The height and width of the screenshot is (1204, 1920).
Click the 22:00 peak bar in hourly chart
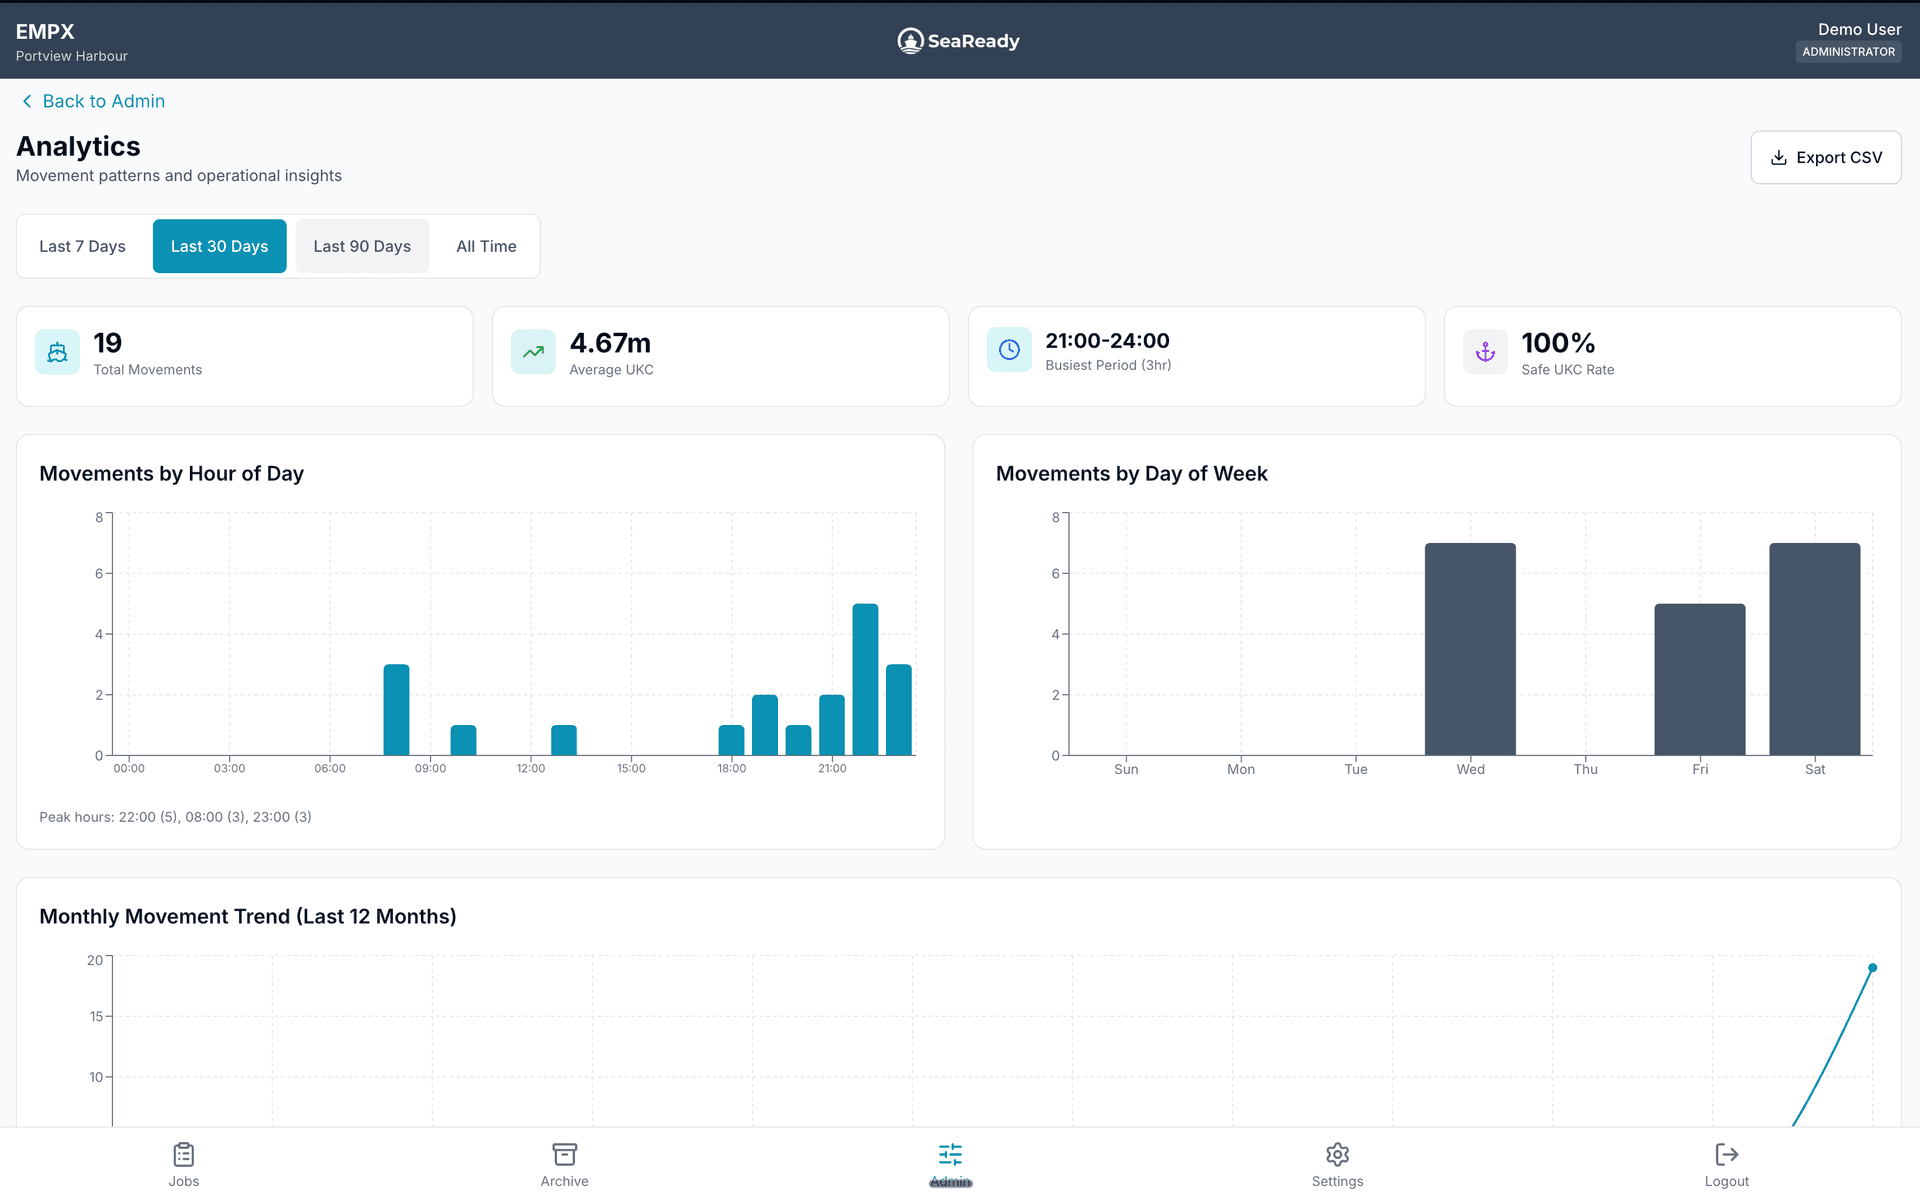tap(866, 680)
